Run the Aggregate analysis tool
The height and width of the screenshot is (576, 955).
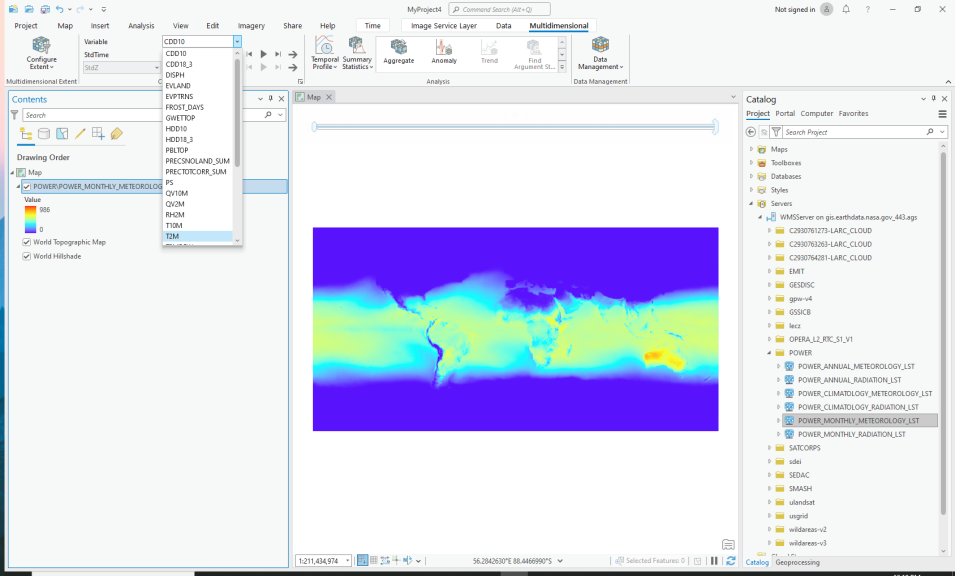pyautogui.click(x=399, y=52)
